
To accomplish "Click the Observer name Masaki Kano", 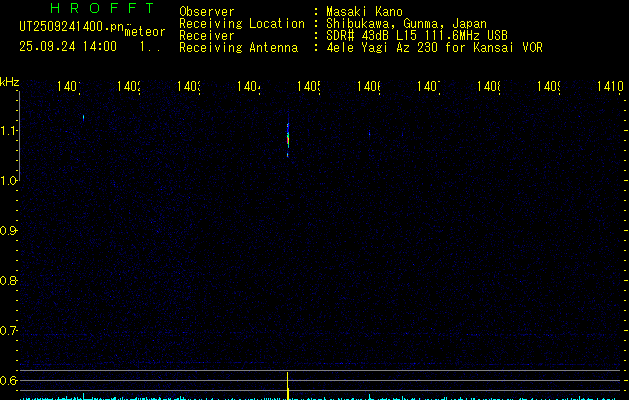I will [364, 12].
